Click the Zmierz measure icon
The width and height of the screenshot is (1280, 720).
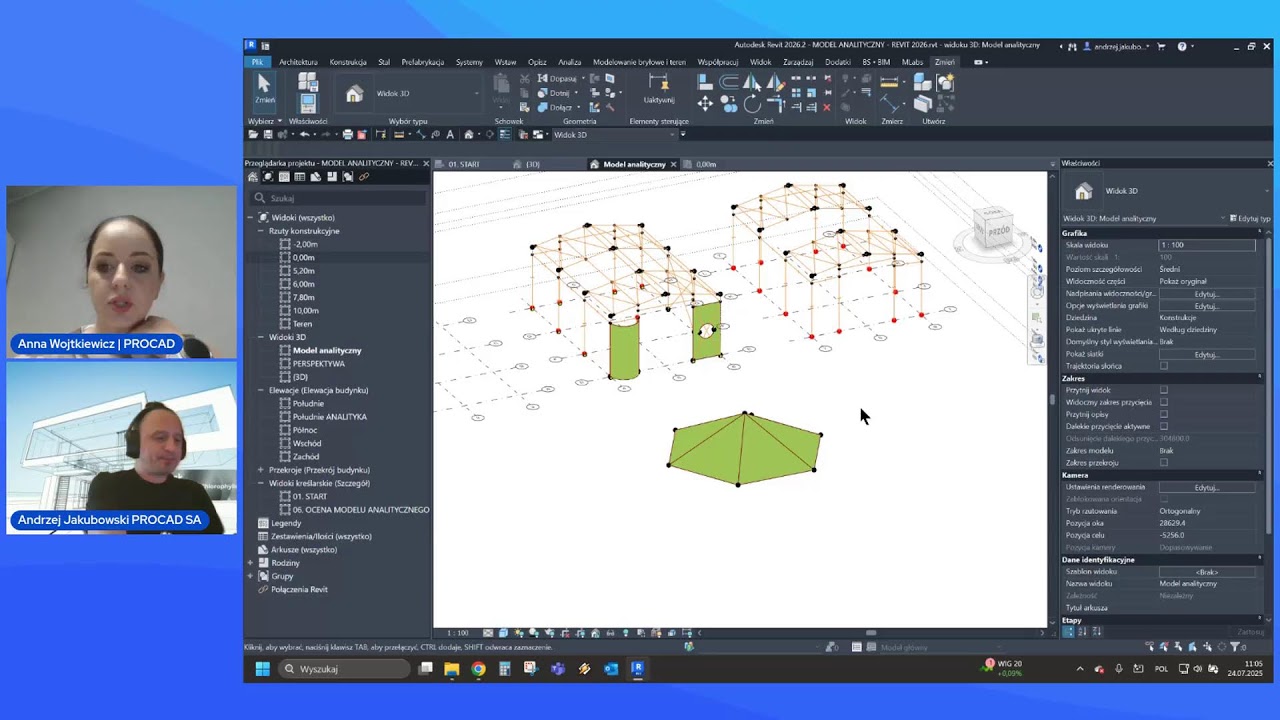click(889, 82)
